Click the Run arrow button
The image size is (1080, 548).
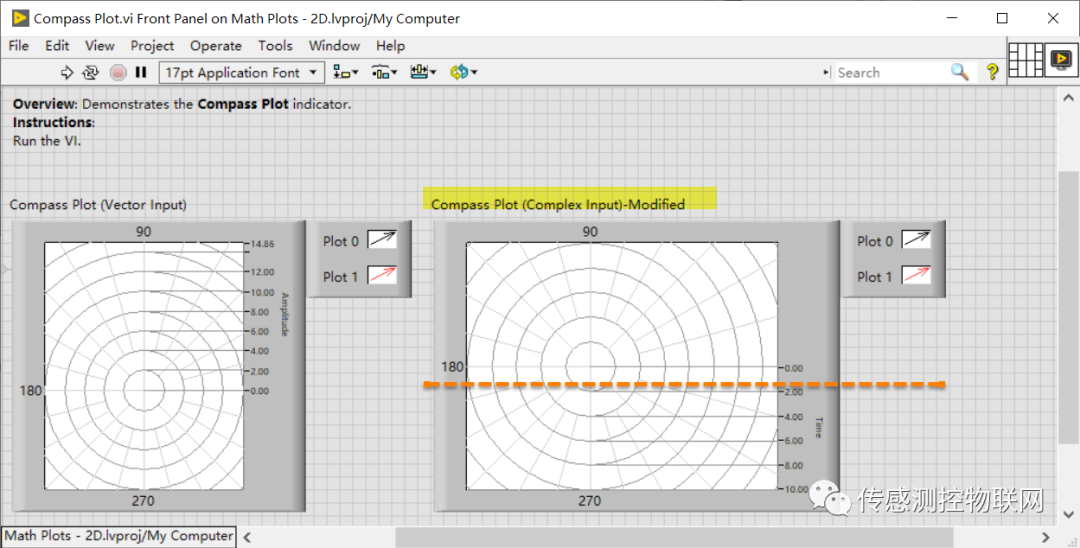pos(67,72)
